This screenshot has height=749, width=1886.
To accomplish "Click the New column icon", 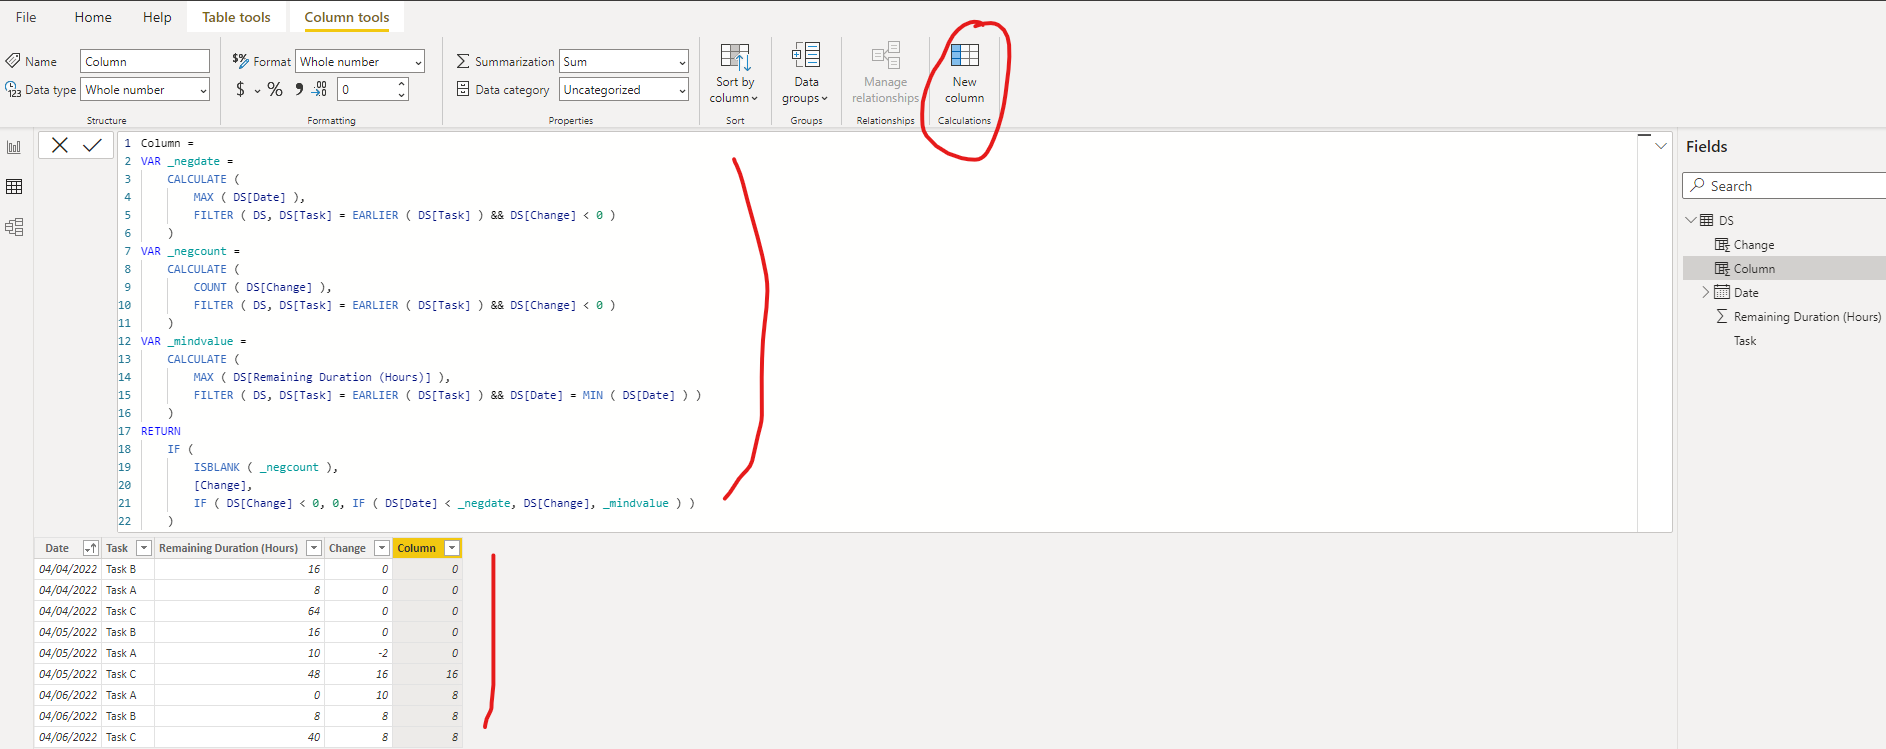I will click(964, 55).
